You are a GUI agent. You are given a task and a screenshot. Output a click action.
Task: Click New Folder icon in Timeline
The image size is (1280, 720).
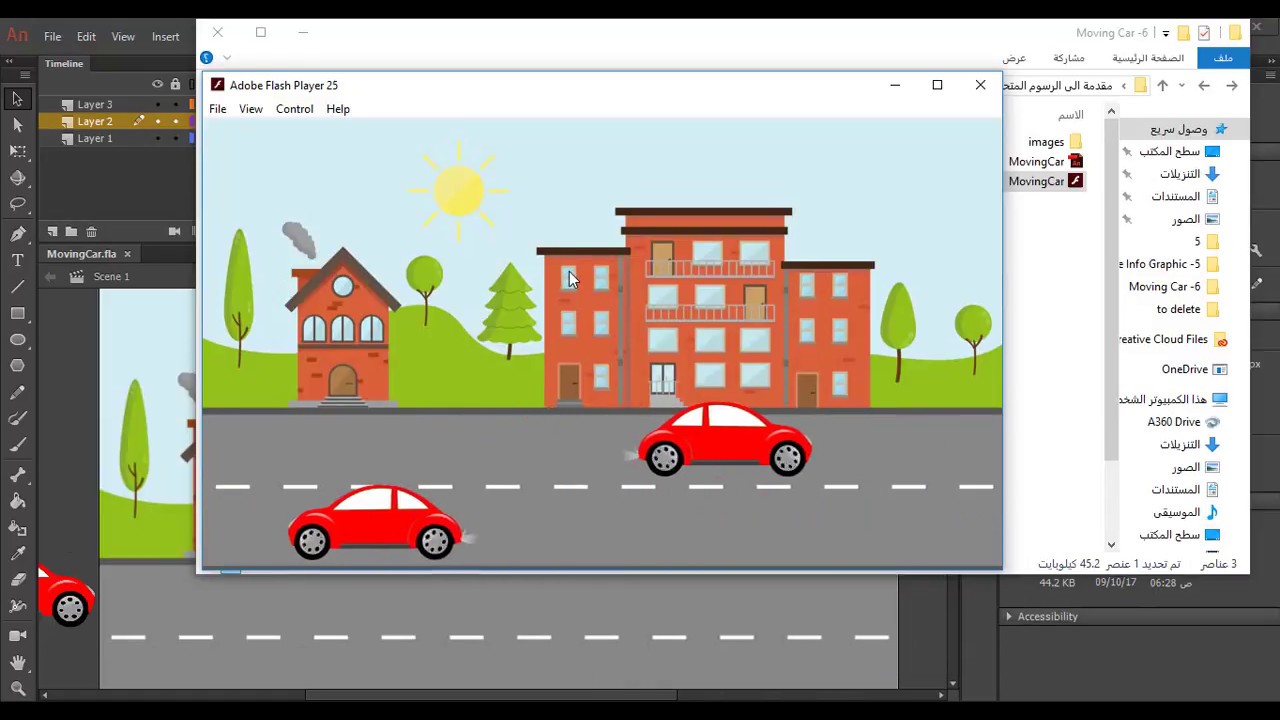pyautogui.click(x=72, y=231)
